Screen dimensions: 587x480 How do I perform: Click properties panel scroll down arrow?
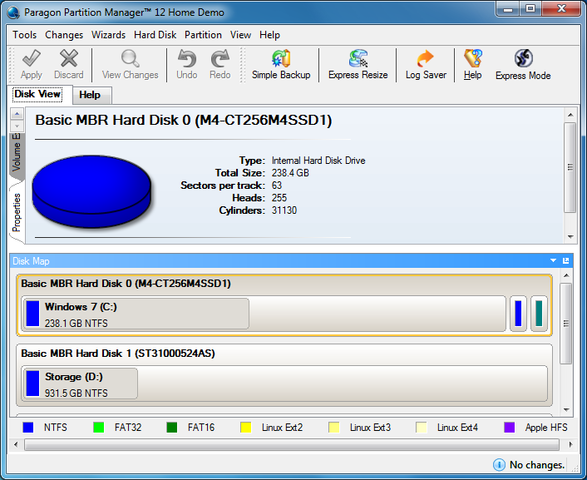[570, 237]
